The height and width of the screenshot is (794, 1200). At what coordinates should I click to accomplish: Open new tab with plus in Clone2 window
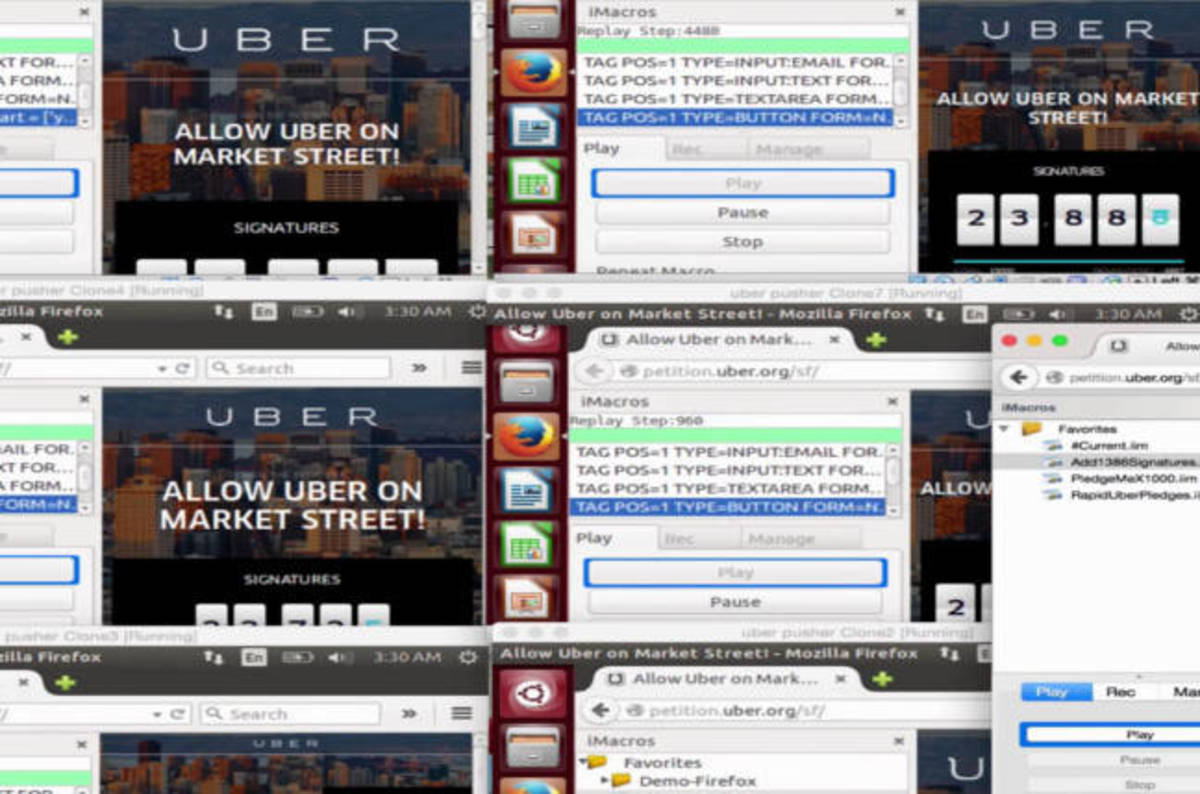point(882,679)
